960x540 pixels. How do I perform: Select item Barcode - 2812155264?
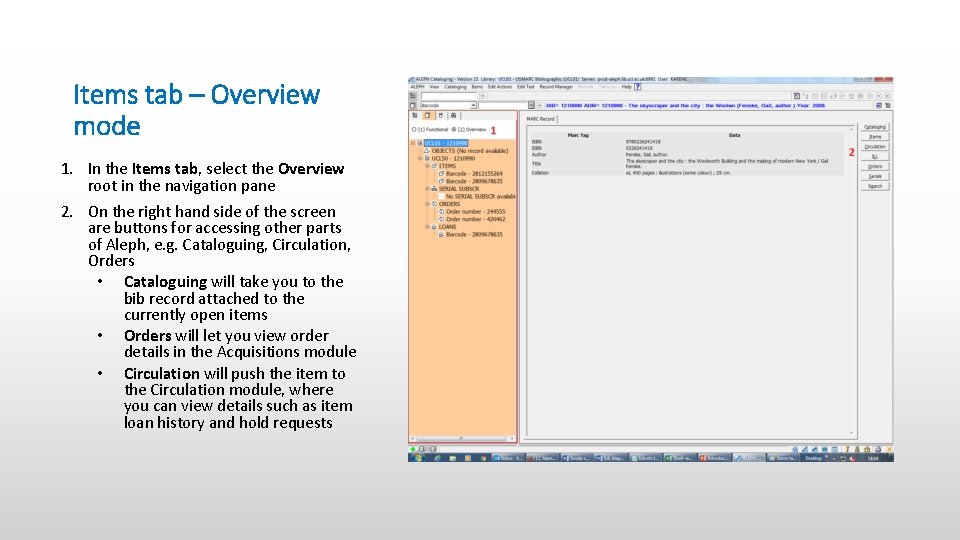(474, 174)
